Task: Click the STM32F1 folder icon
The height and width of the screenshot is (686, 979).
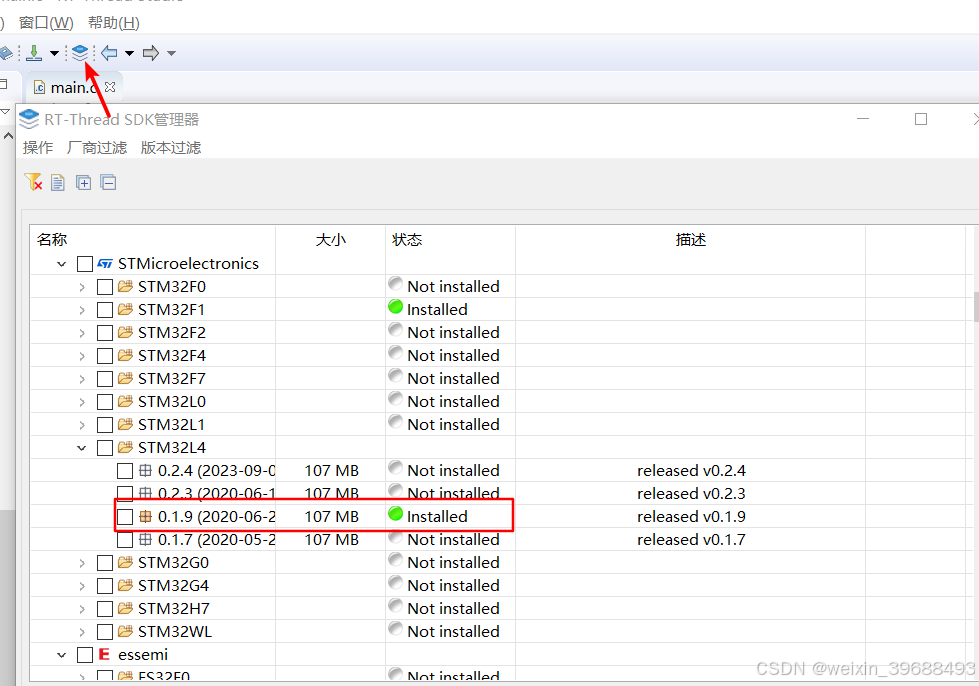Action: (x=125, y=310)
